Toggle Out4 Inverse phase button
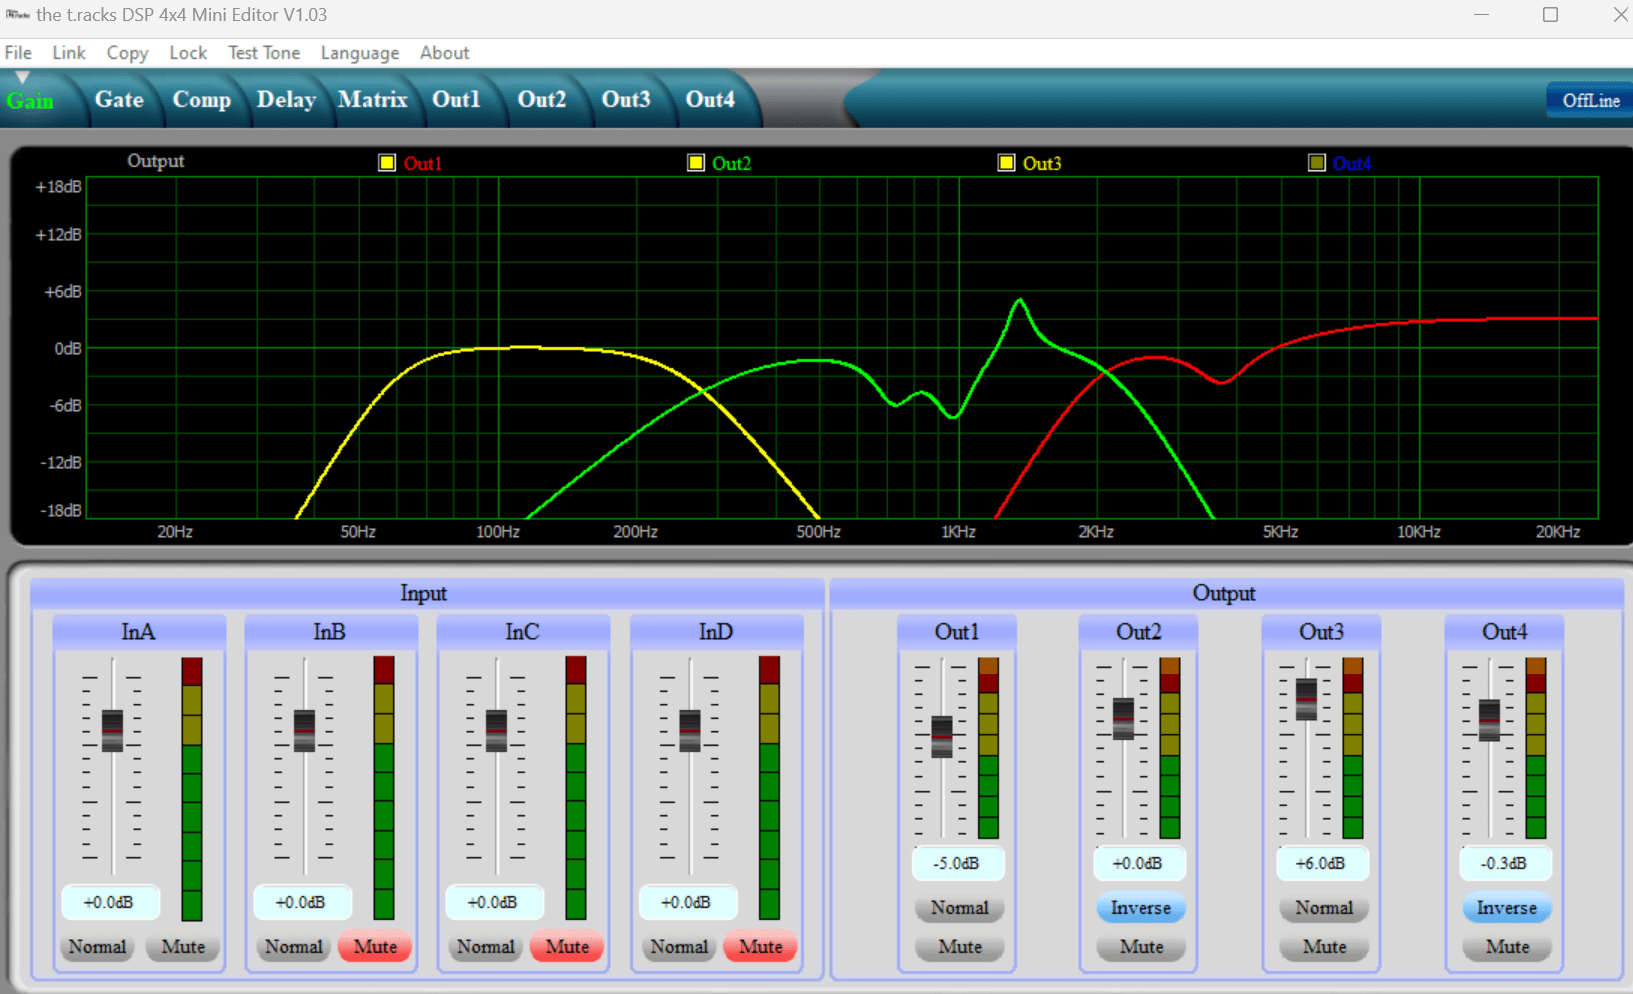The width and height of the screenshot is (1633, 994). [1507, 908]
